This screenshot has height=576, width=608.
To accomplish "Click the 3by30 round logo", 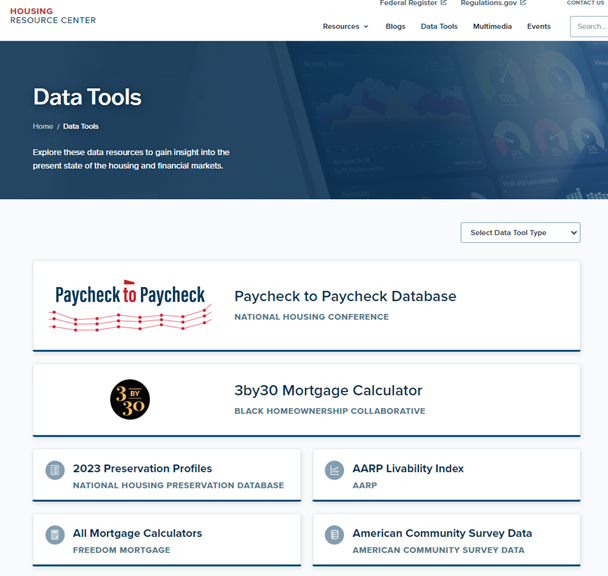I will pyautogui.click(x=130, y=400).
